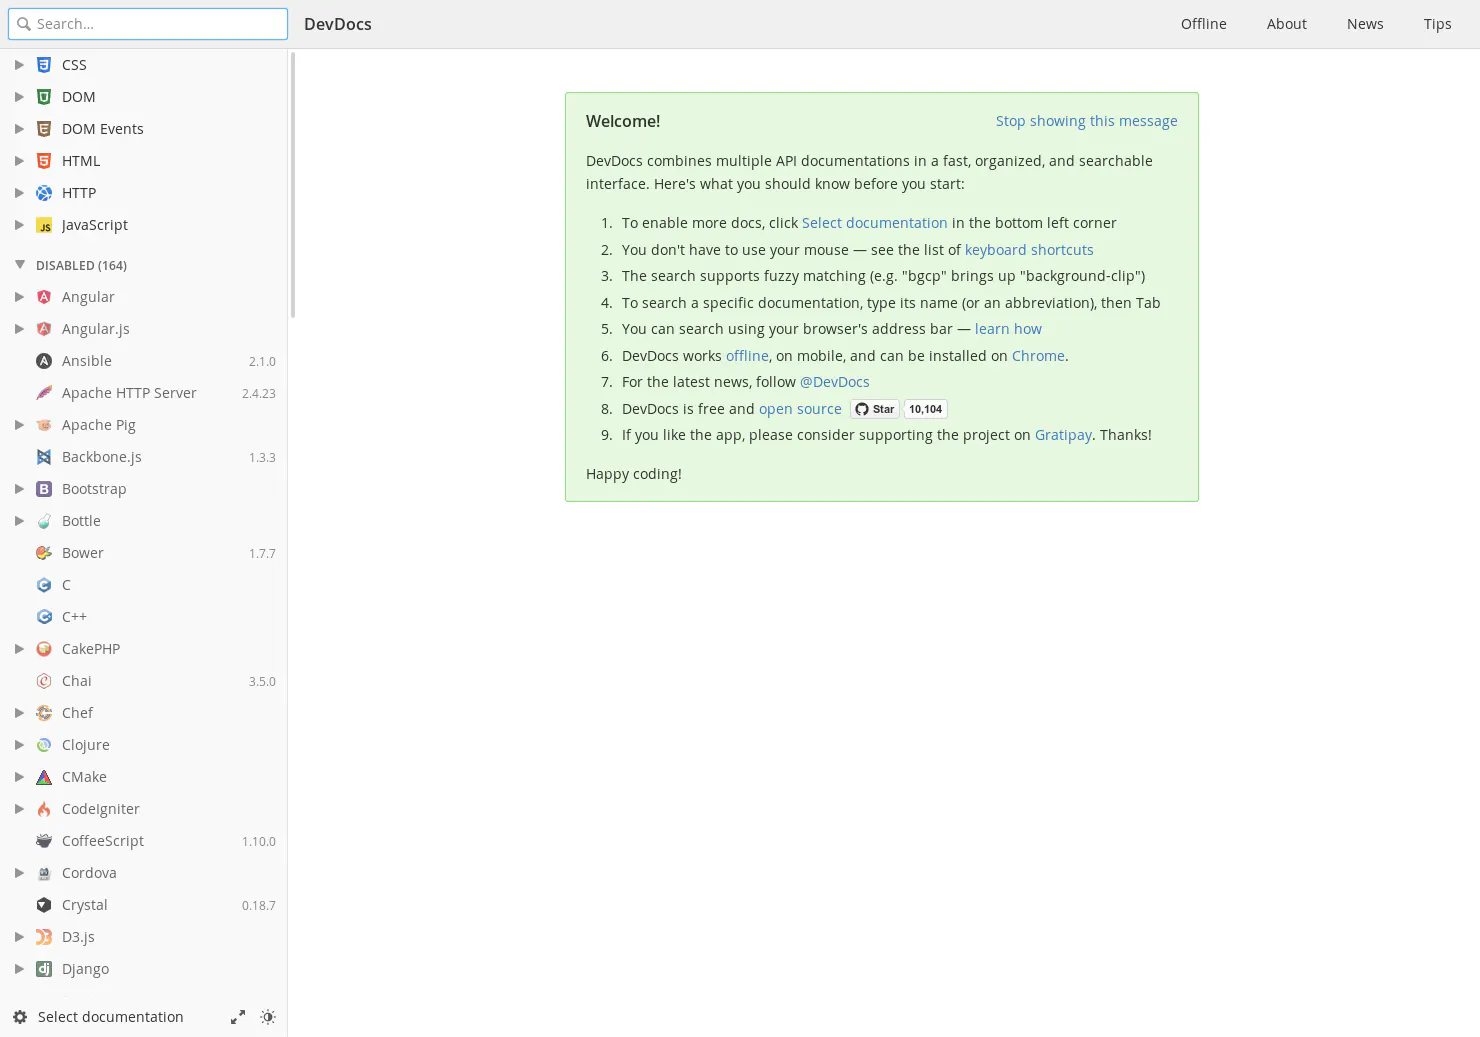
Task: Click the Apache Pig icon
Action: (x=44, y=425)
